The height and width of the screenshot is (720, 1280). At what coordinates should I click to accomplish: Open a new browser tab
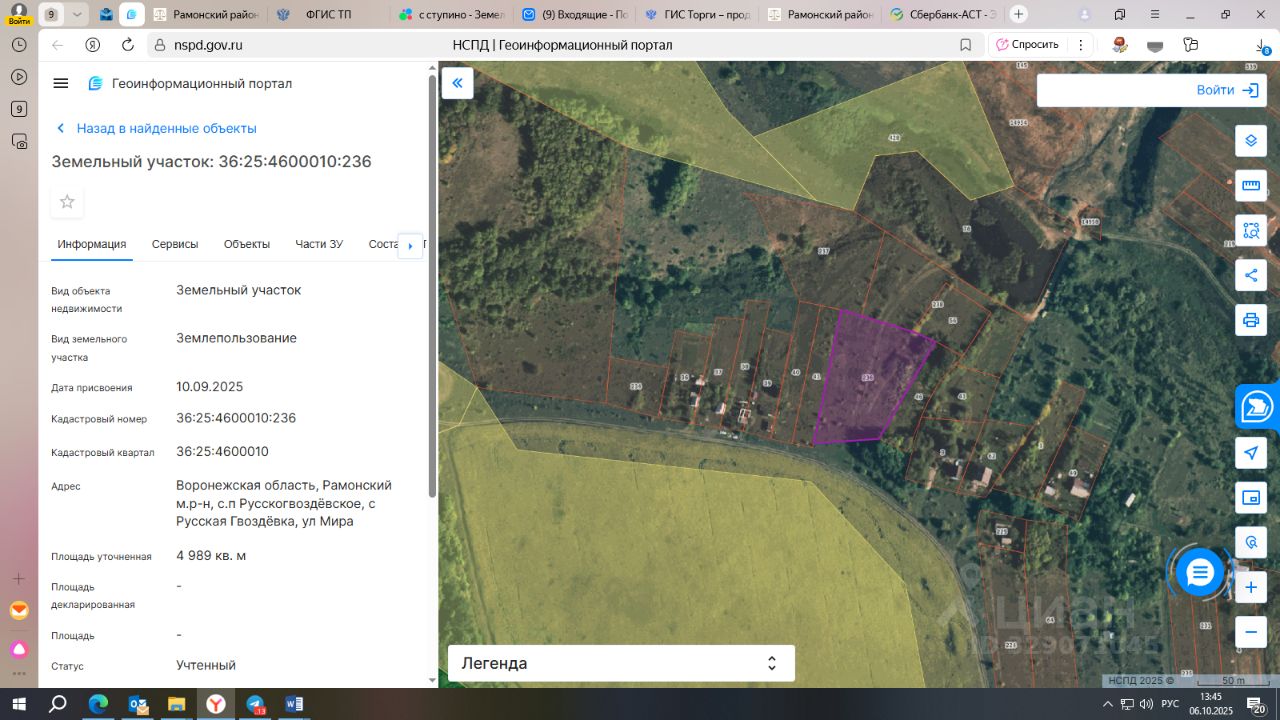(x=1018, y=14)
